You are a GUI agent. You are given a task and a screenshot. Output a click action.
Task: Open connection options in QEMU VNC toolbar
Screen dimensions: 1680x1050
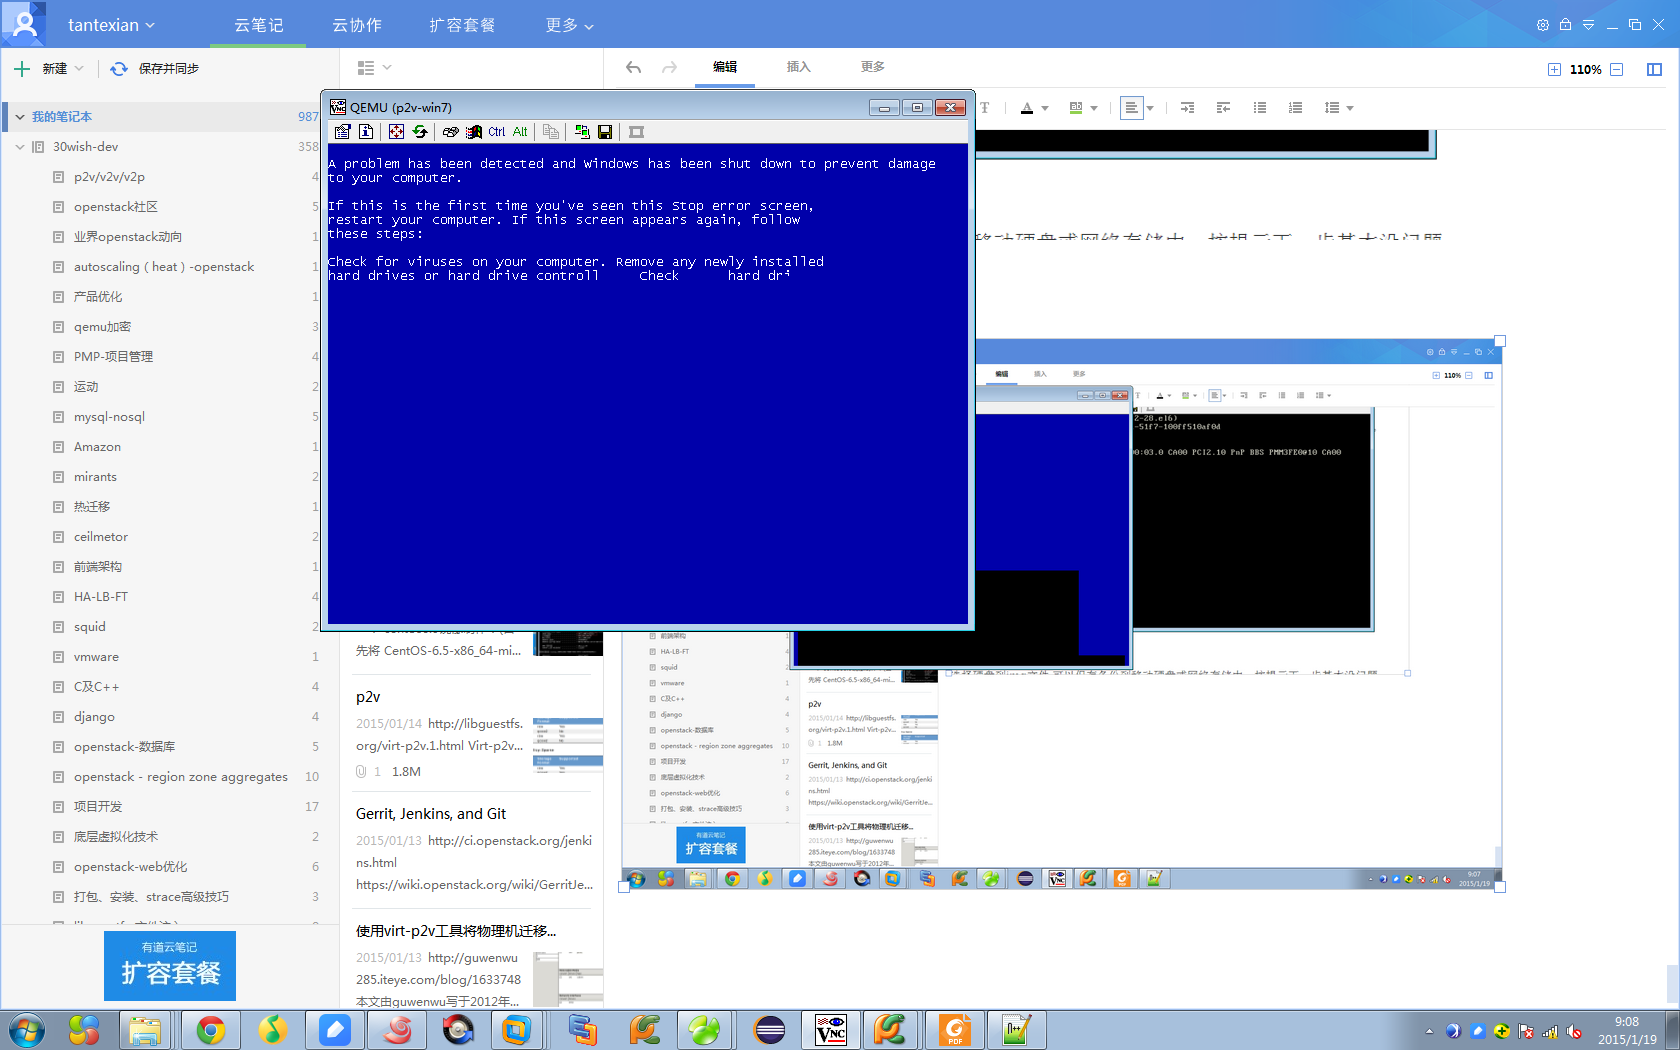343,132
